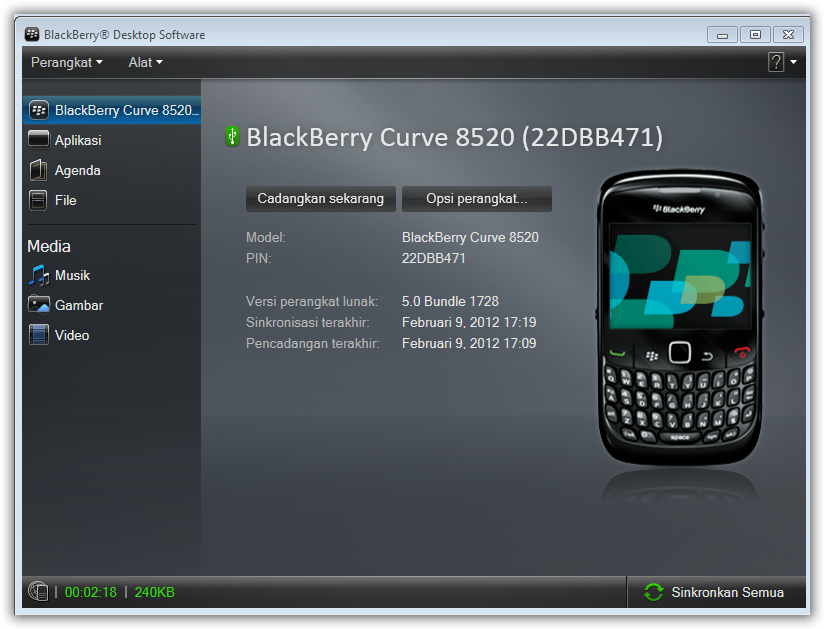Click the green sync arrows icon

coord(654,592)
